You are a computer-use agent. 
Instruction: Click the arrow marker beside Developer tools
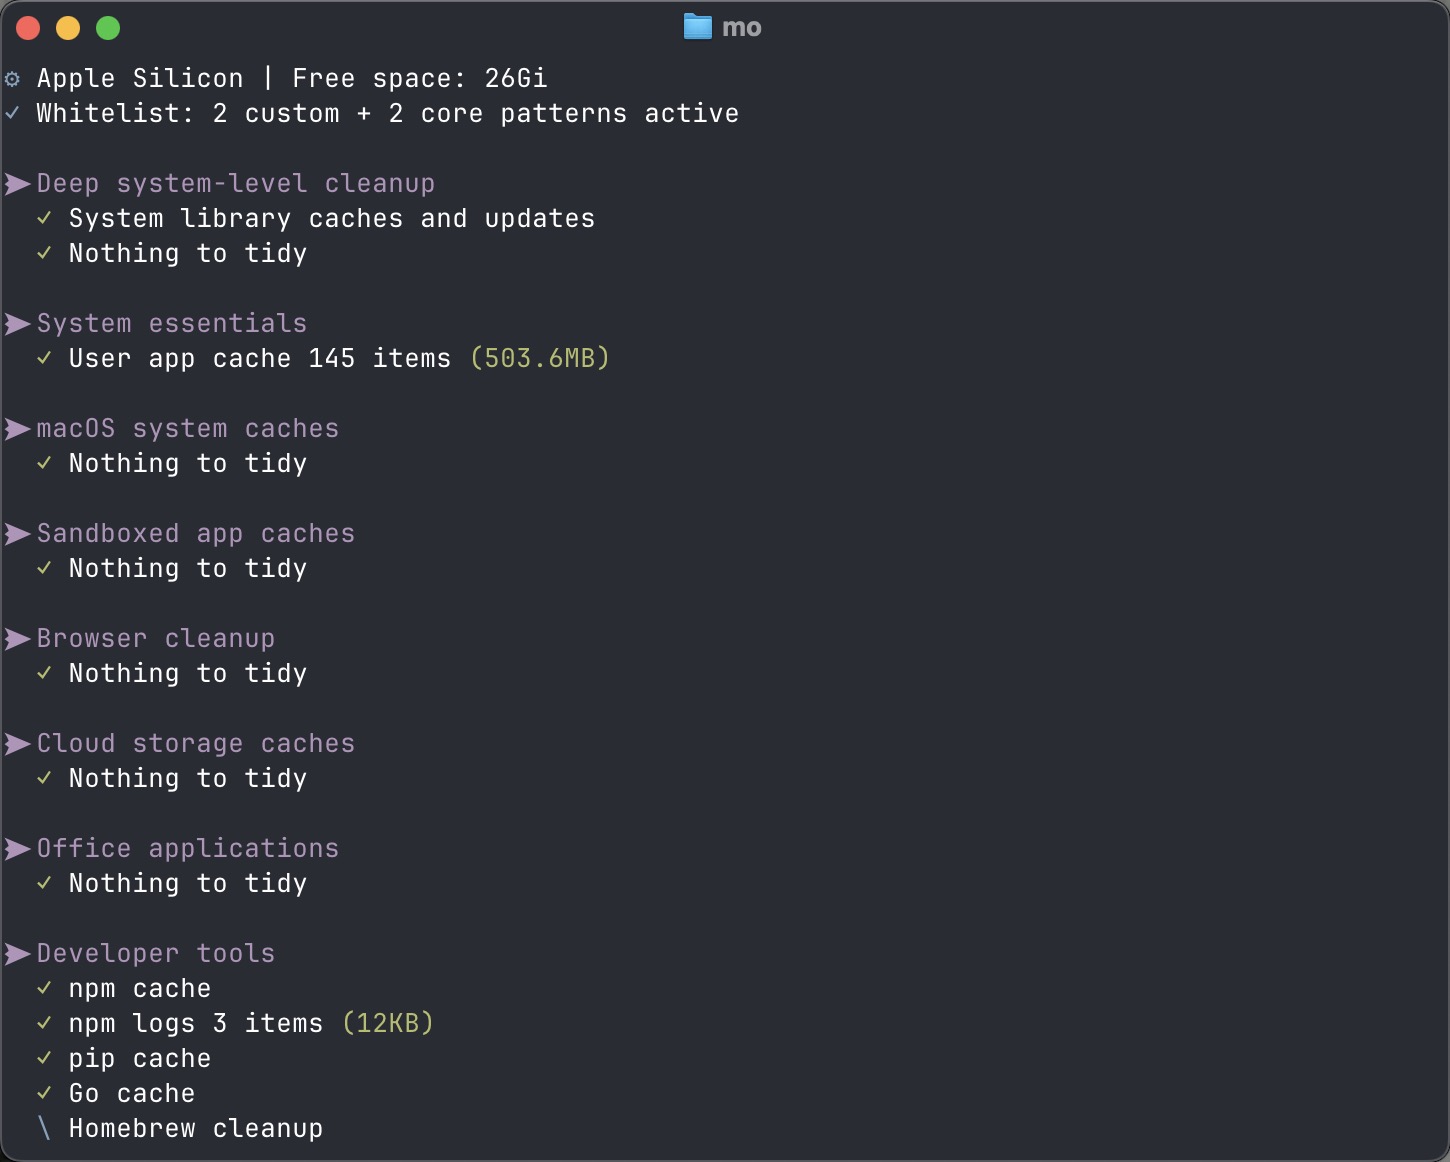coord(17,954)
